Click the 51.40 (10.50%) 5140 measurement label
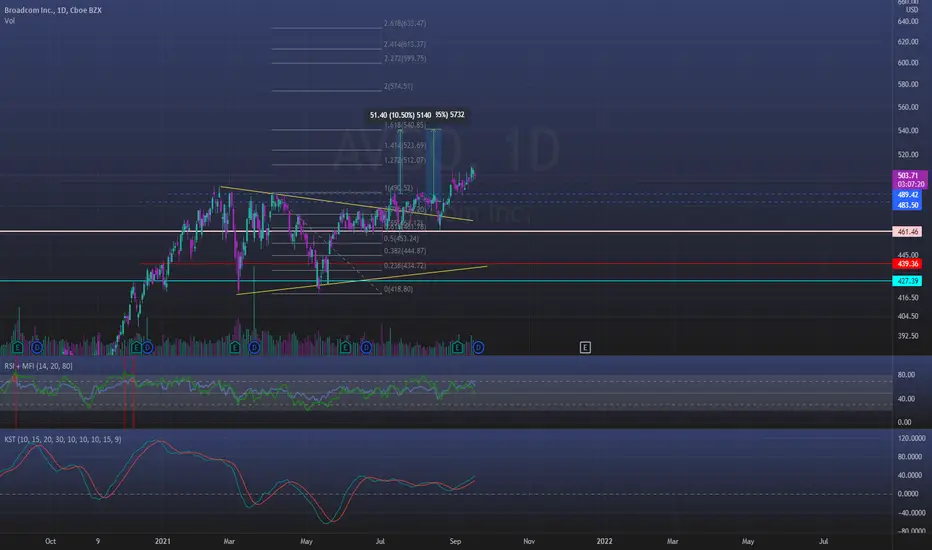This screenshot has height=550, width=932. pos(401,115)
